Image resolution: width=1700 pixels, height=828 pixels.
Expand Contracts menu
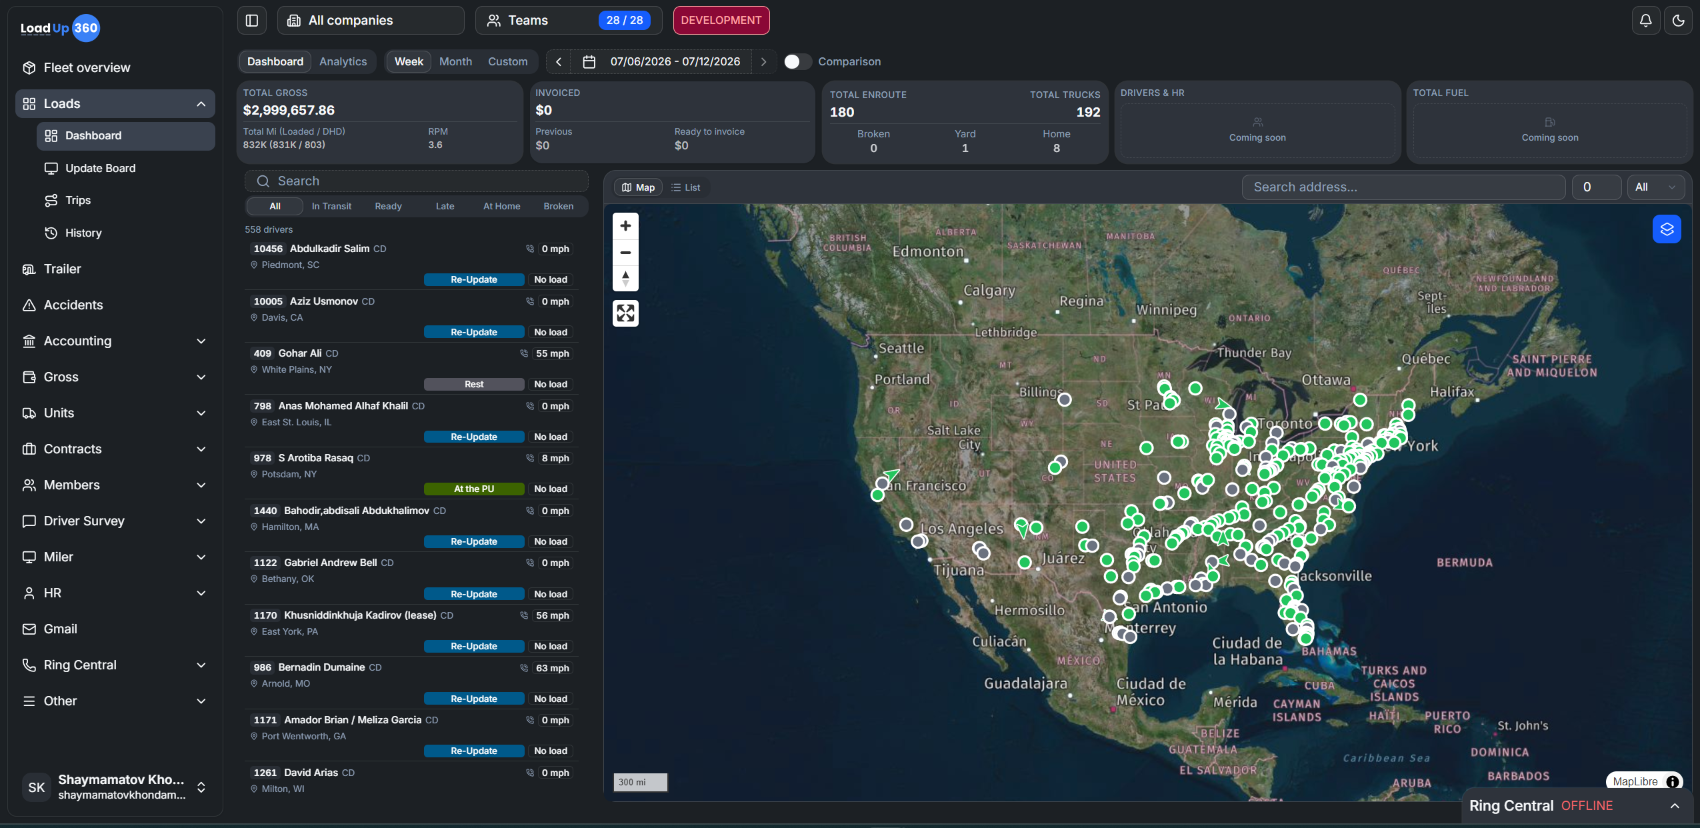coord(115,449)
